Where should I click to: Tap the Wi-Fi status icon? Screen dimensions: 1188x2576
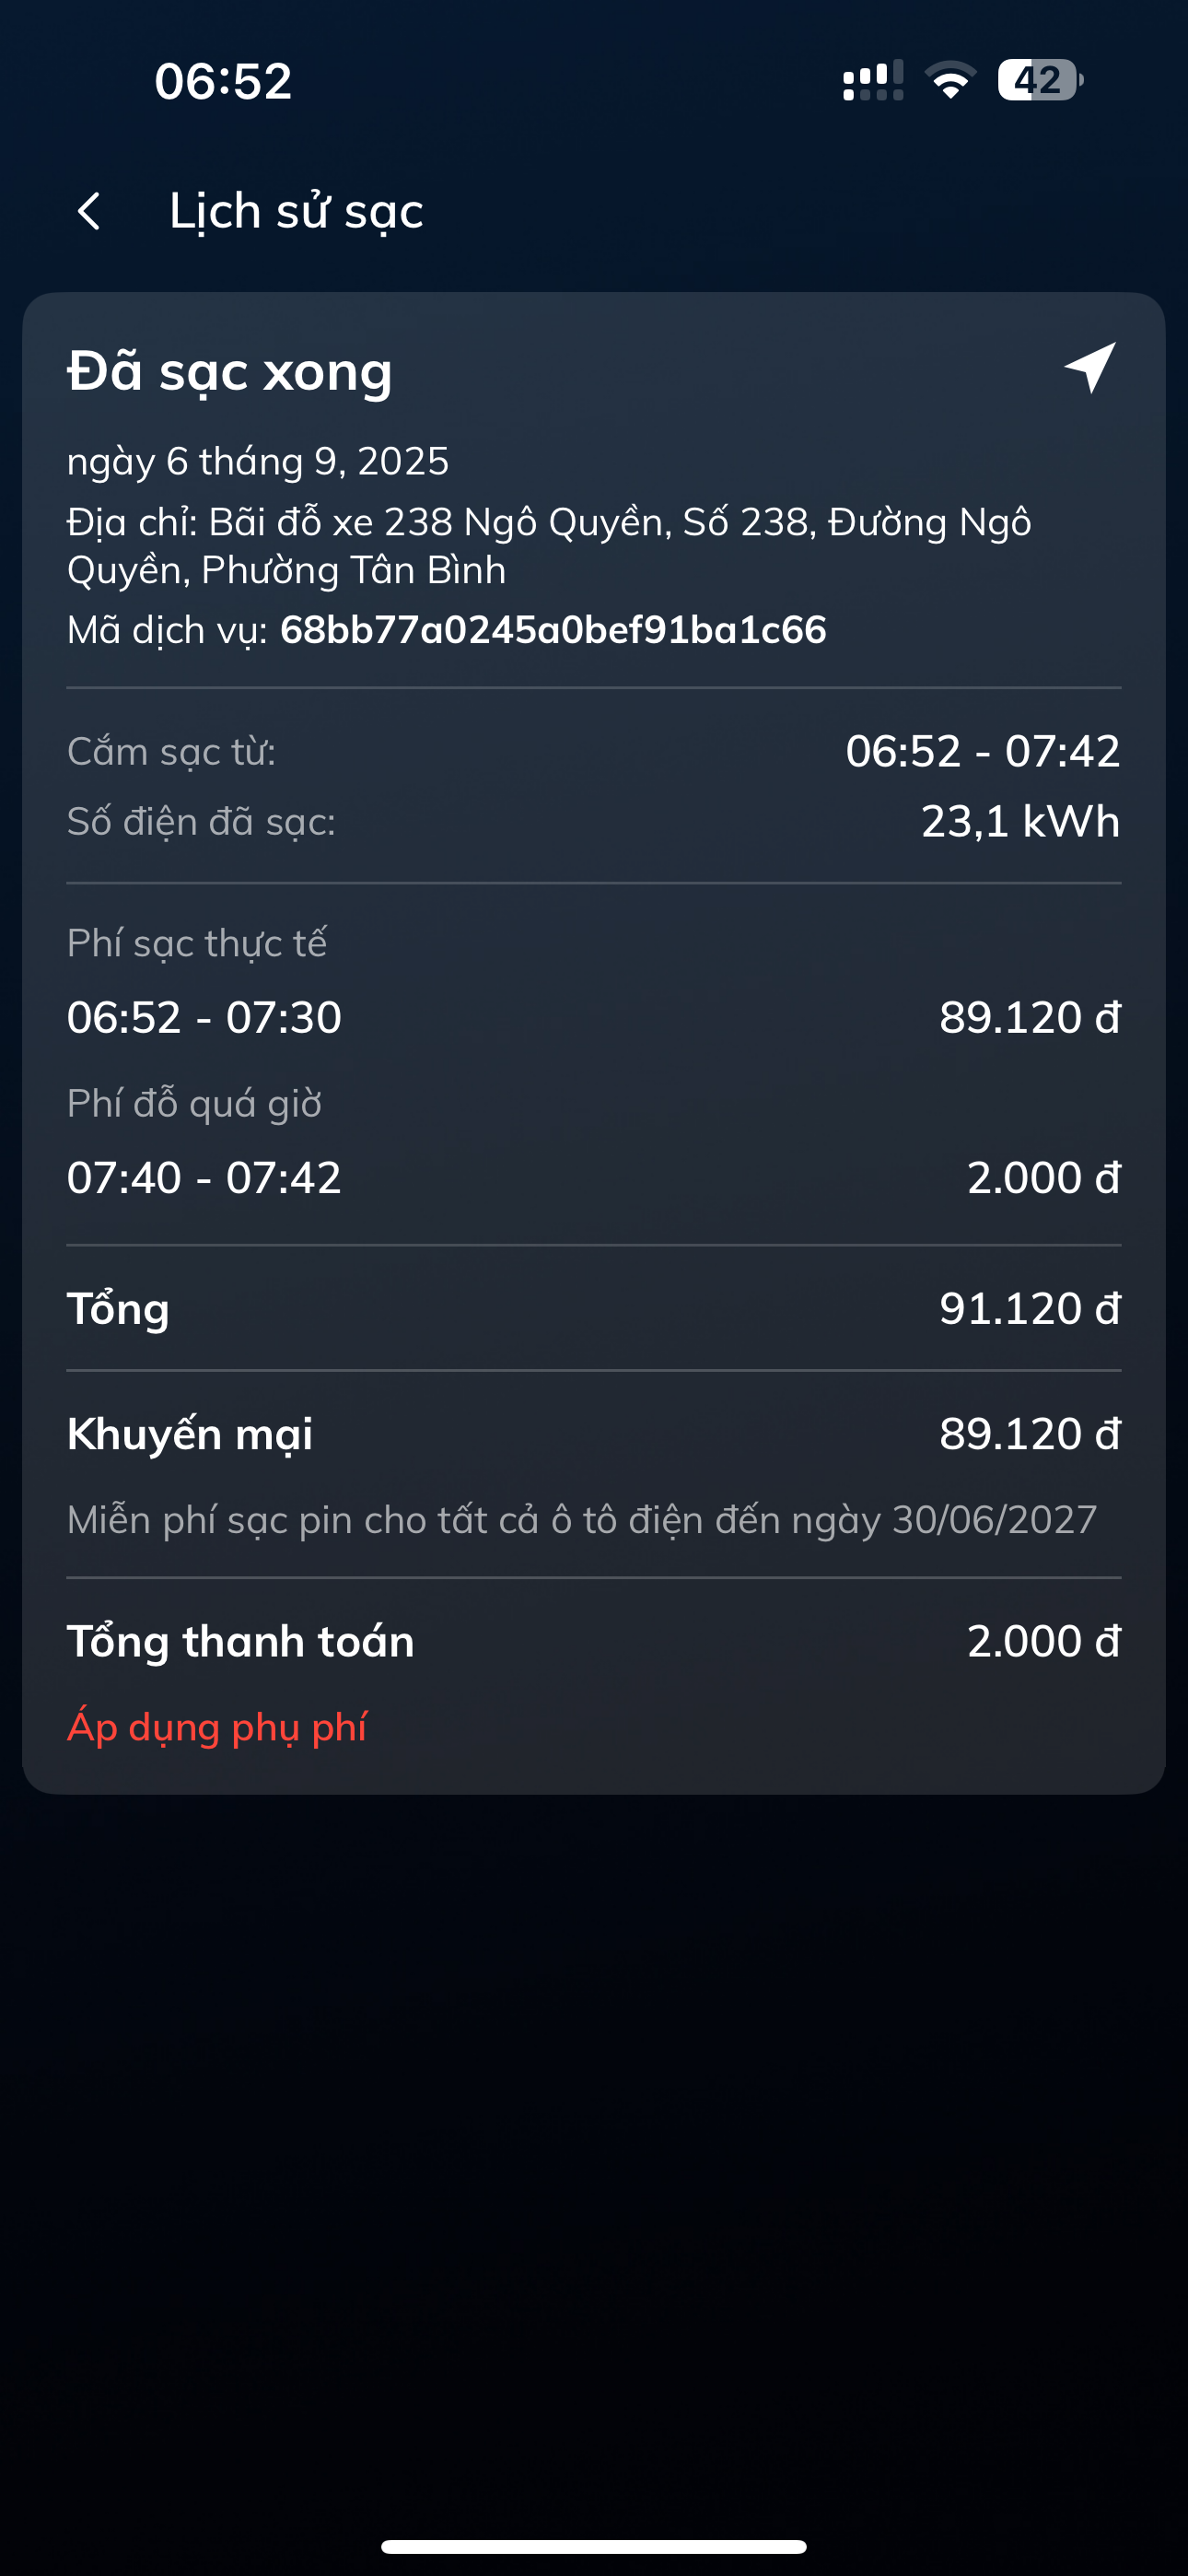950,80
